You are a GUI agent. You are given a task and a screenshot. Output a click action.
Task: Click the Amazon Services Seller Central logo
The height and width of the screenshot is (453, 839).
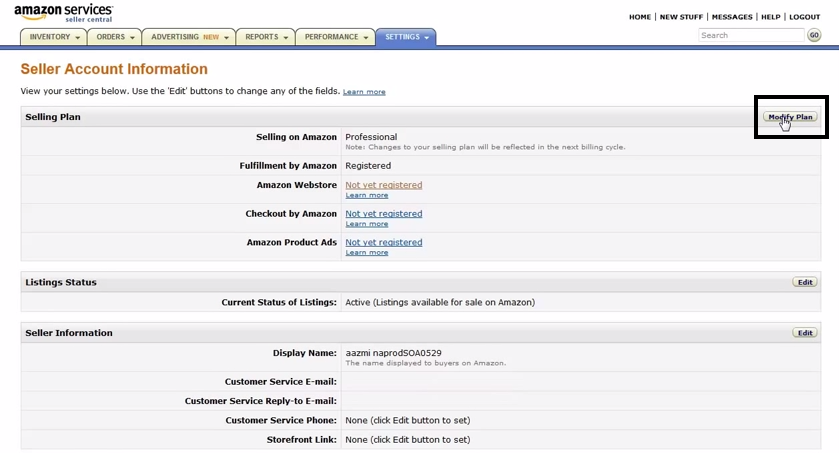tap(64, 13)
